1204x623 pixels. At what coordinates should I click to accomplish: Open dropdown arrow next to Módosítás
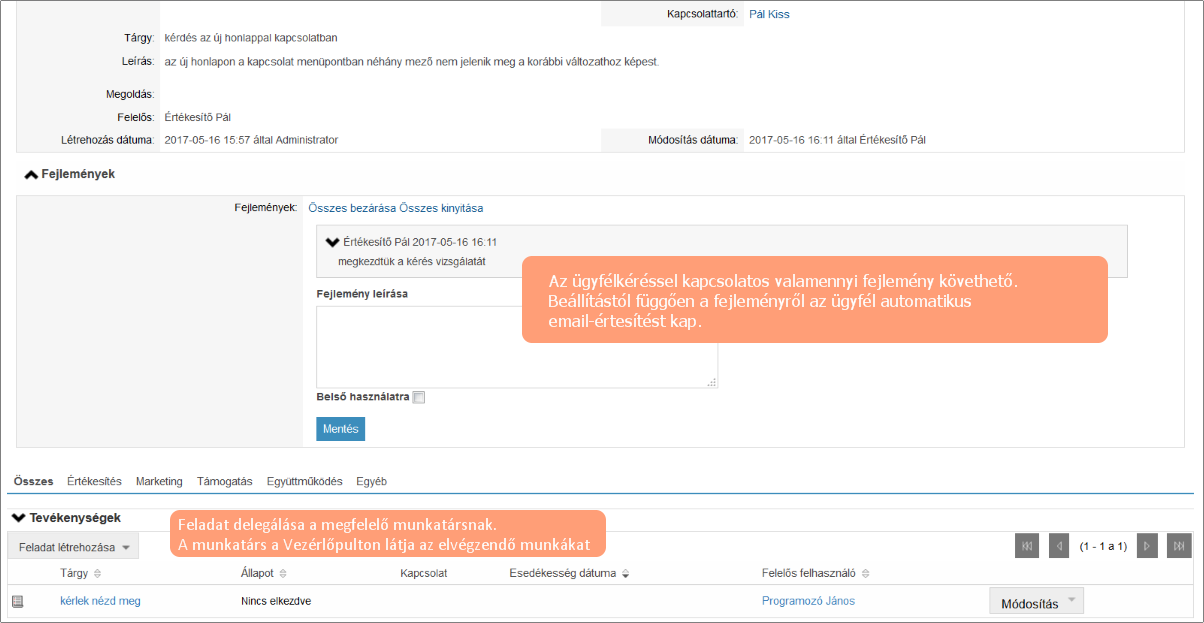click(x=1071, y=600)
